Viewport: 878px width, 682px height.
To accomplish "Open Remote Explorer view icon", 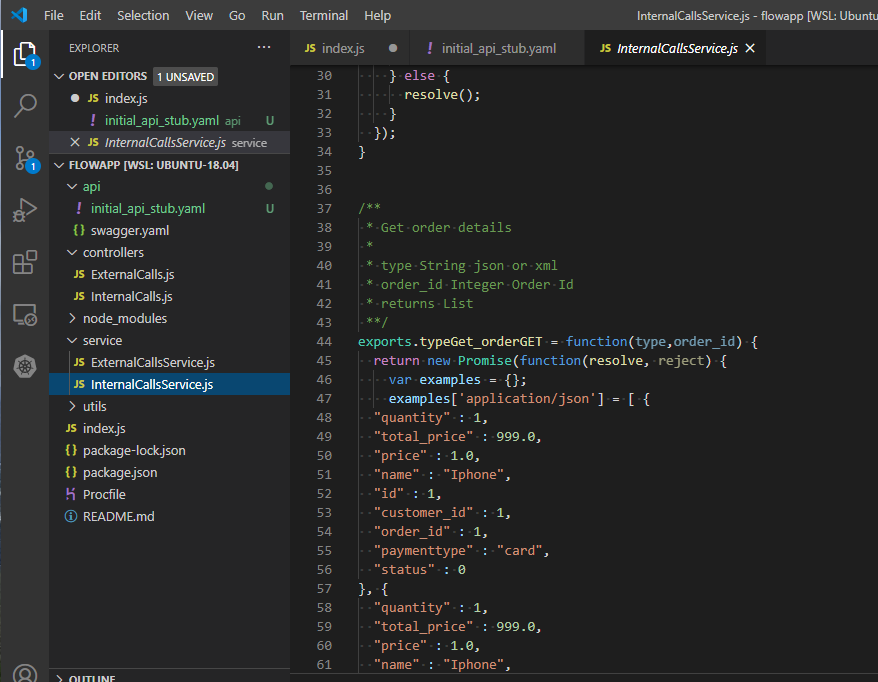I will tap(25, 315).
